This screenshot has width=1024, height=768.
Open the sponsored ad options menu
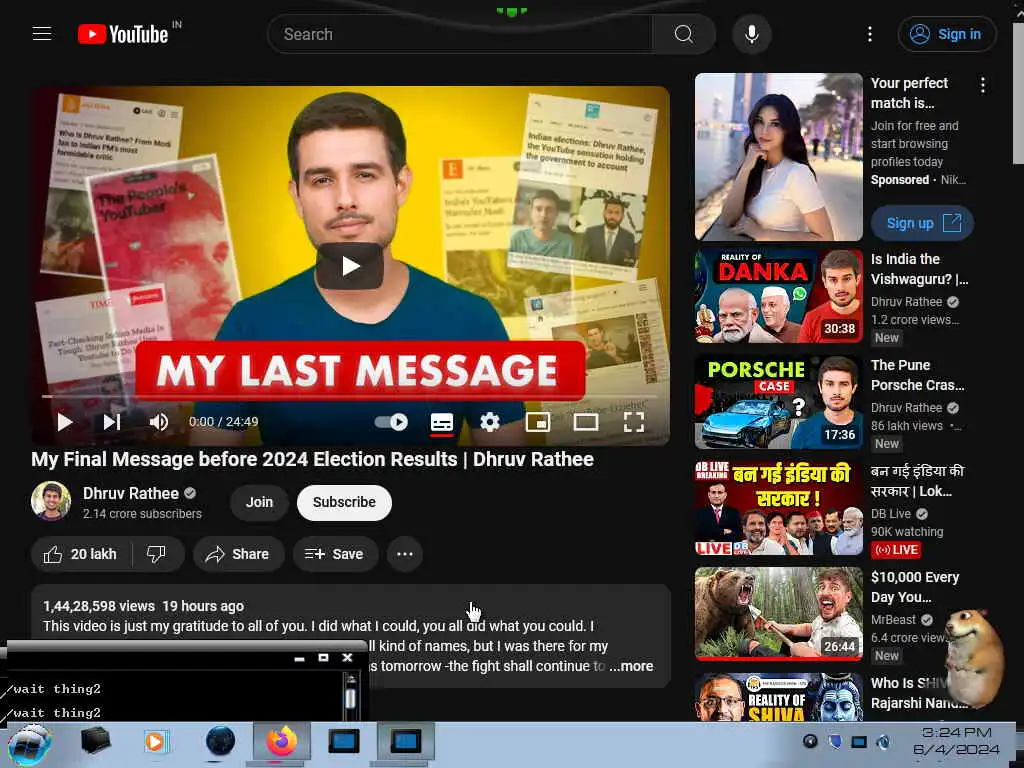(x=982, y=85)
